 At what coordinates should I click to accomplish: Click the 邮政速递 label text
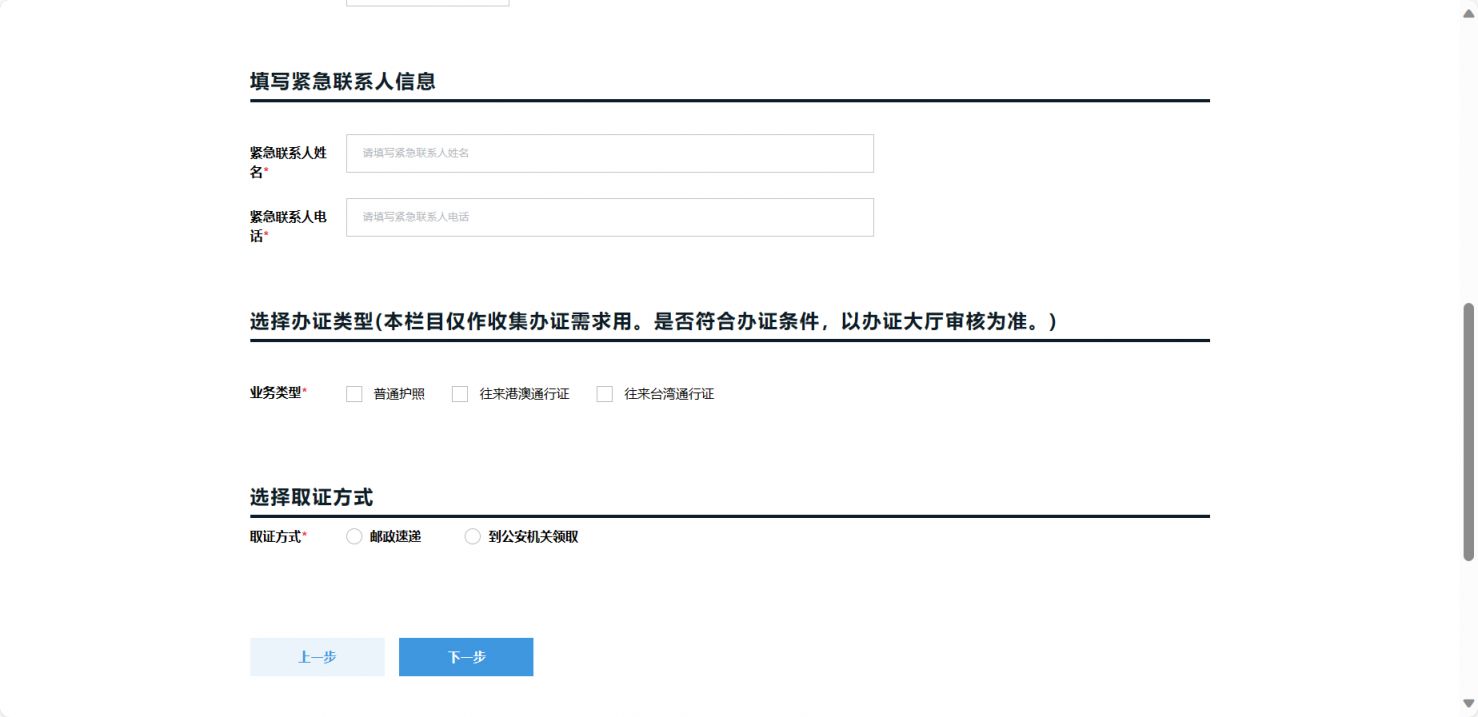pyautogui.click(x=395, y=536)
